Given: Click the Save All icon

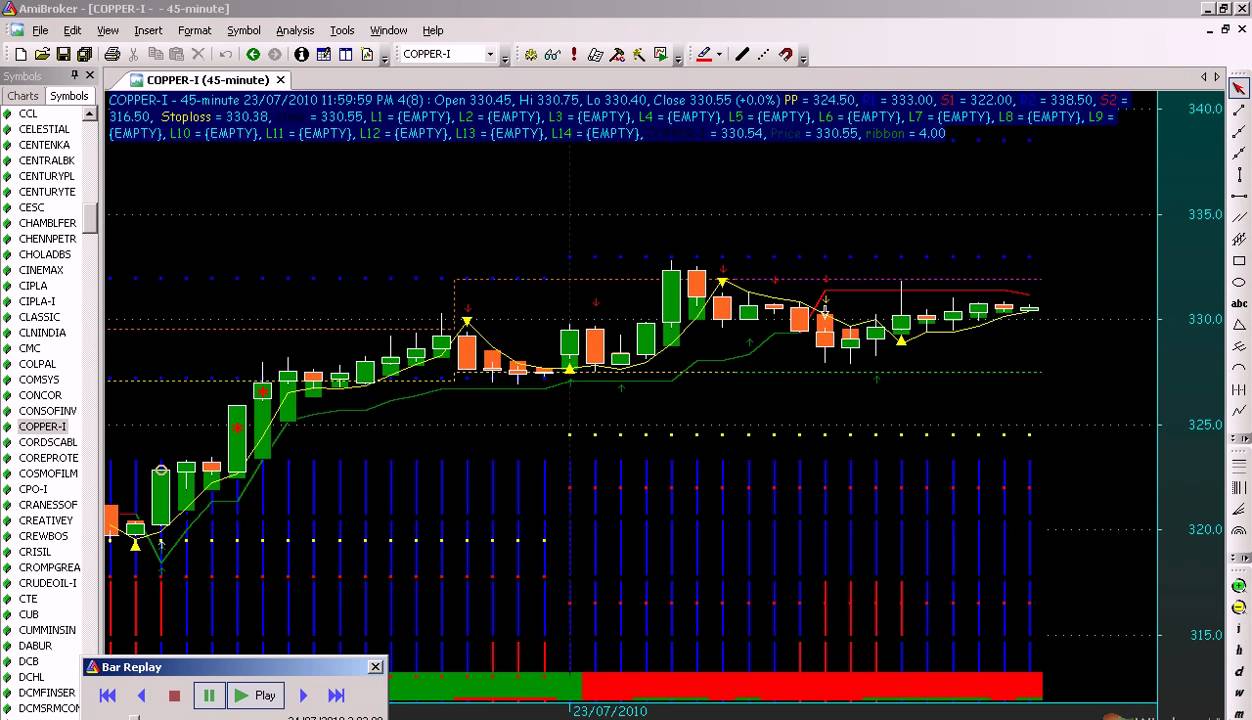Looking at the screenshot, I should [x=84, y=54].
